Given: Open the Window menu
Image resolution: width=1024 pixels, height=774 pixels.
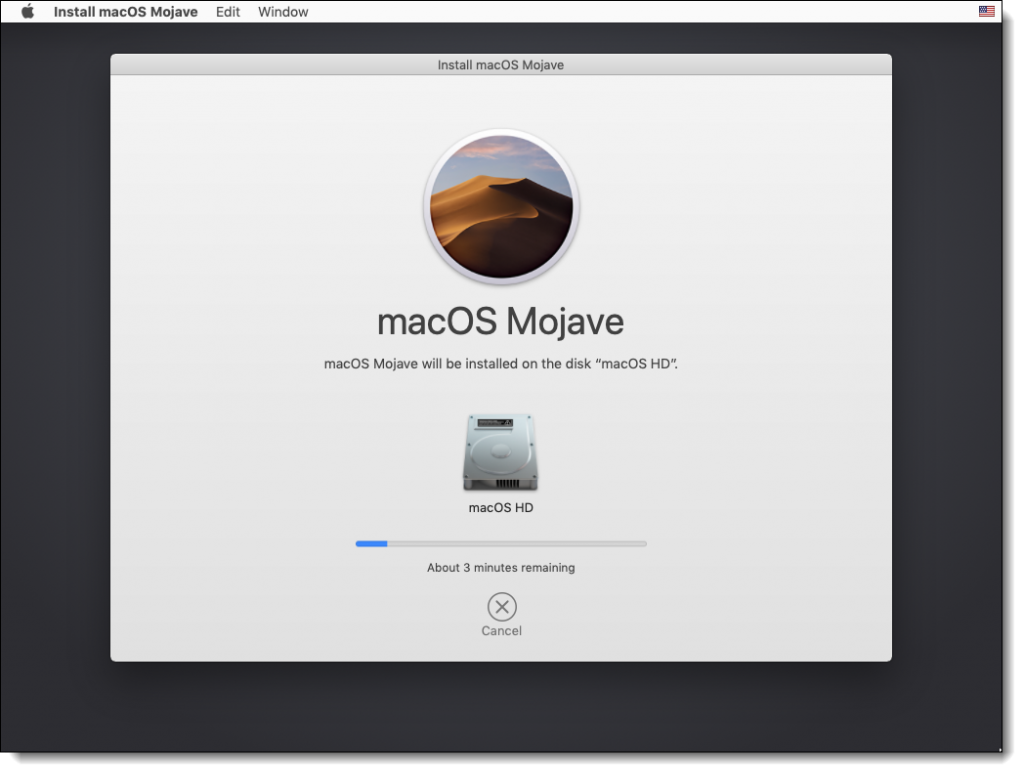Looking at the screenshot, I should [283, 12].
